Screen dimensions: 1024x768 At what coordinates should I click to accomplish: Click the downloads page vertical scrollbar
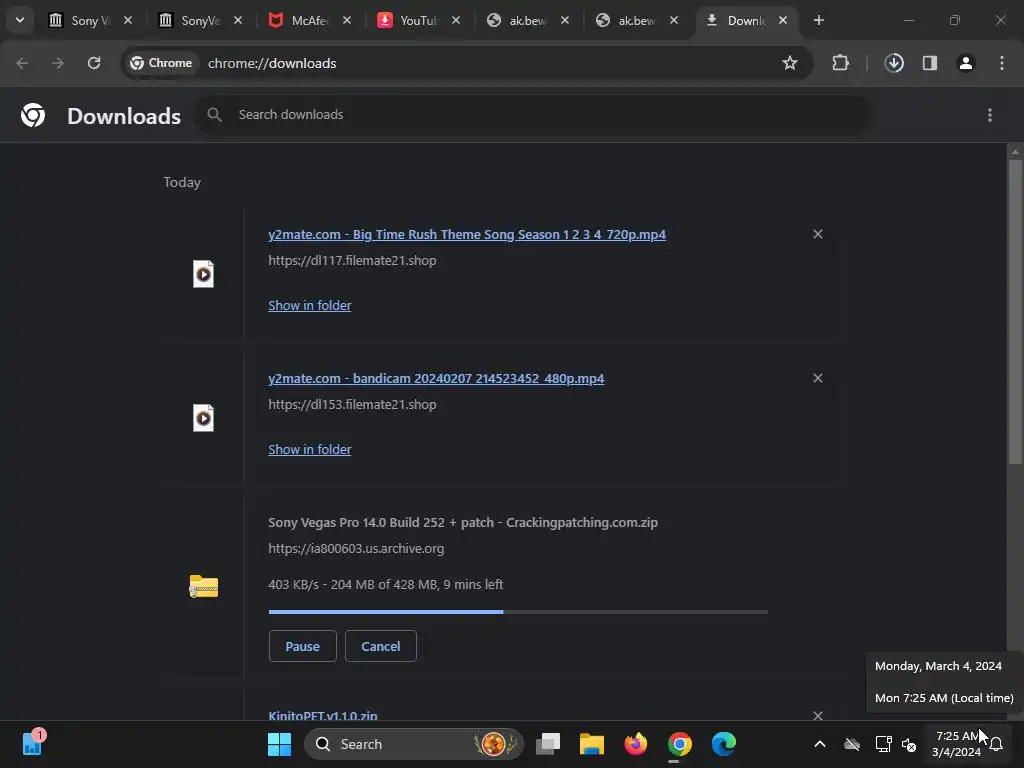1015,312
